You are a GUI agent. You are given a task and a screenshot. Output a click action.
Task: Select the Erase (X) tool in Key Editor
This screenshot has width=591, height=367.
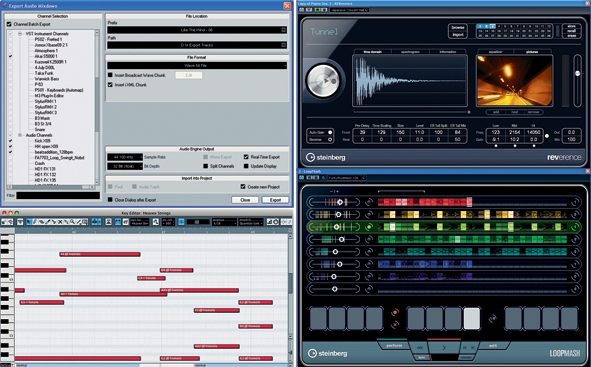click(x=60, y=222)
